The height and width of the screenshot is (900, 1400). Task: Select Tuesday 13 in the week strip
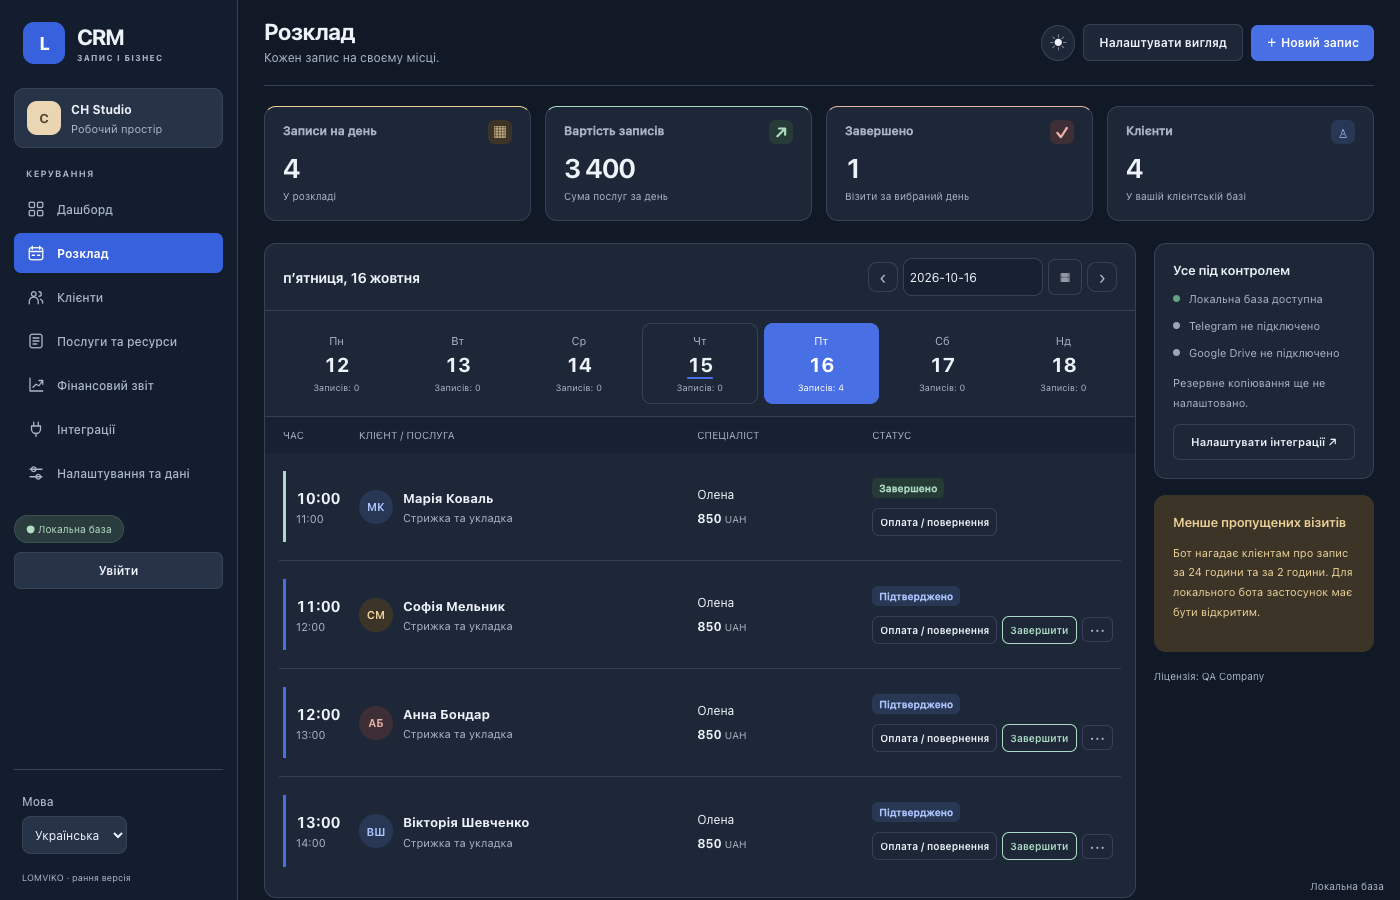tap(458, 363)
